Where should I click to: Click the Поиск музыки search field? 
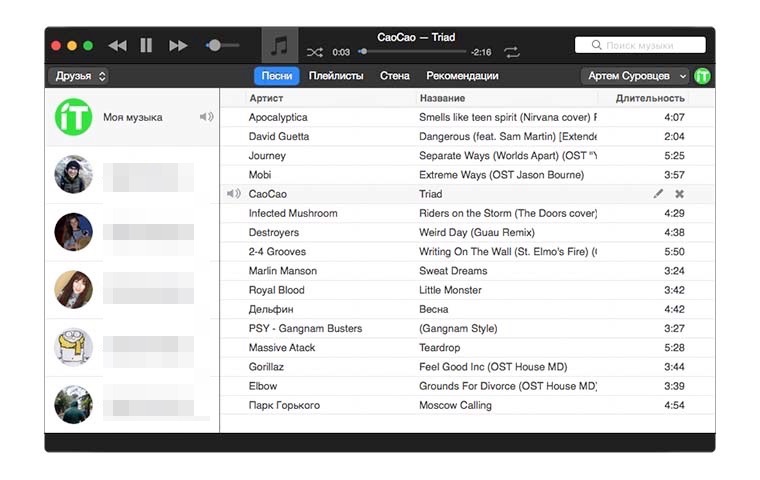(x=640, y=45)
